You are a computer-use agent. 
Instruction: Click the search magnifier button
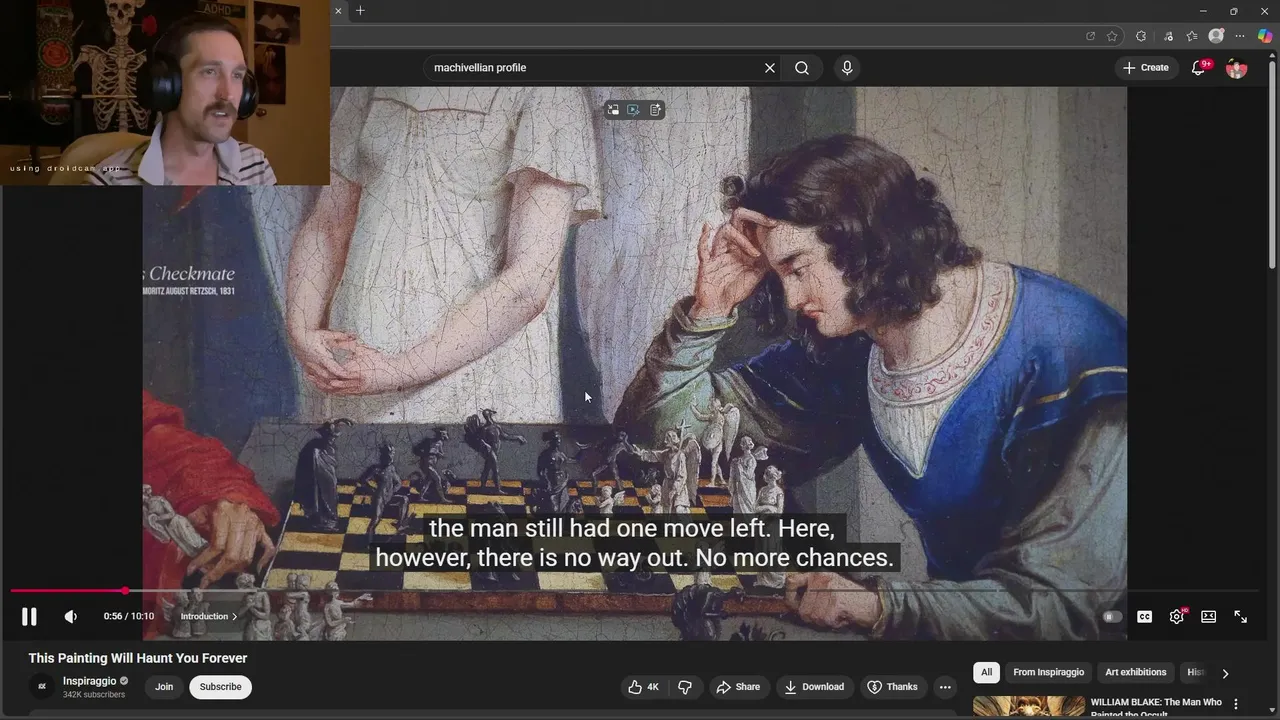(802, 68)
